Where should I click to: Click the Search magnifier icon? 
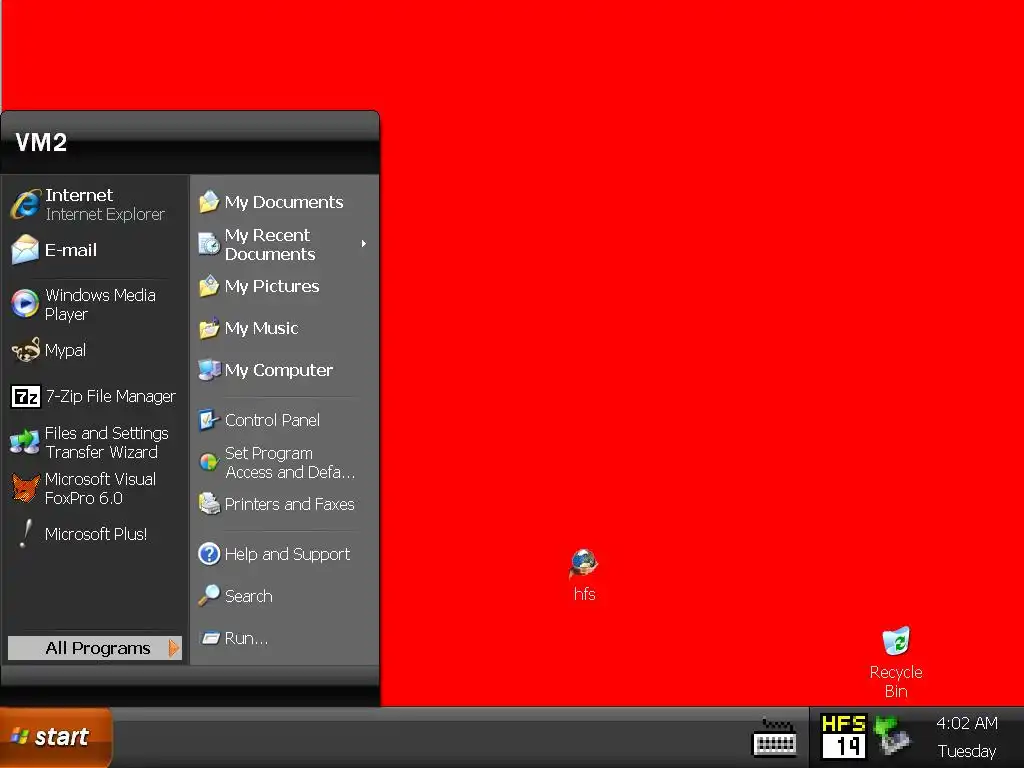click(x=209, y=596)
